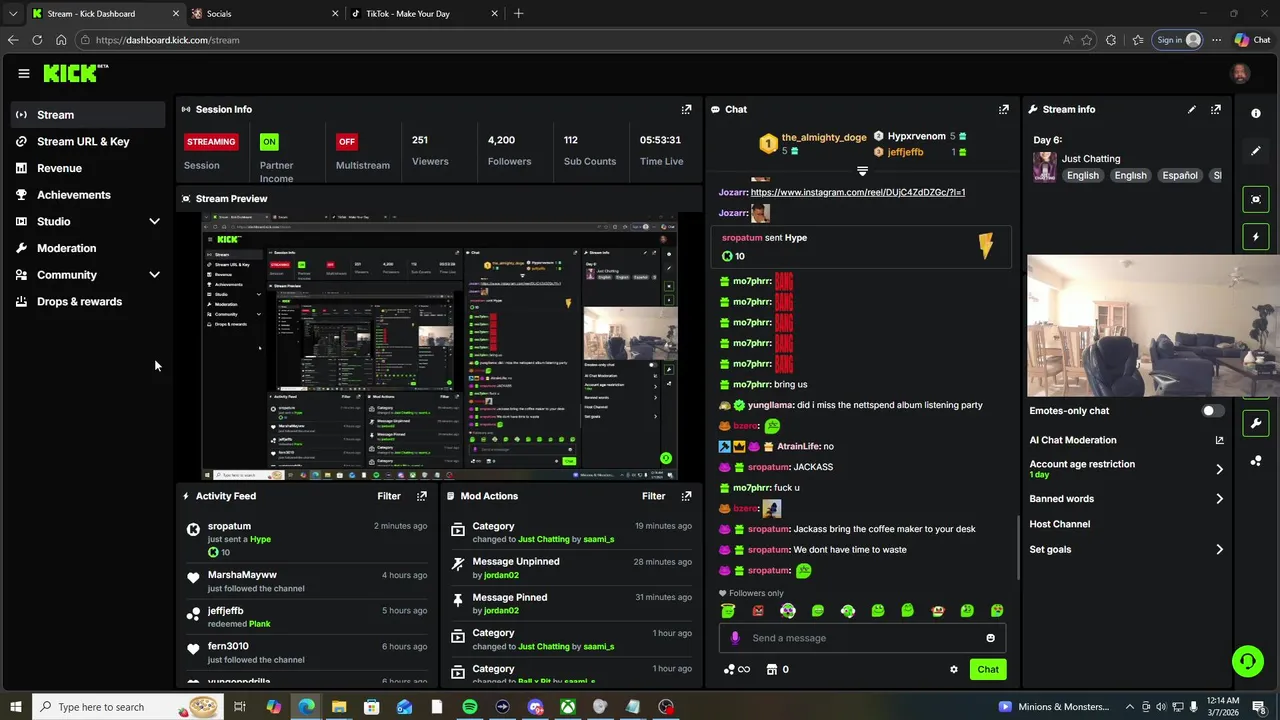This screenshot has height=720, width=1280.
Task: Click the Windows Start button
Action: 15,707
